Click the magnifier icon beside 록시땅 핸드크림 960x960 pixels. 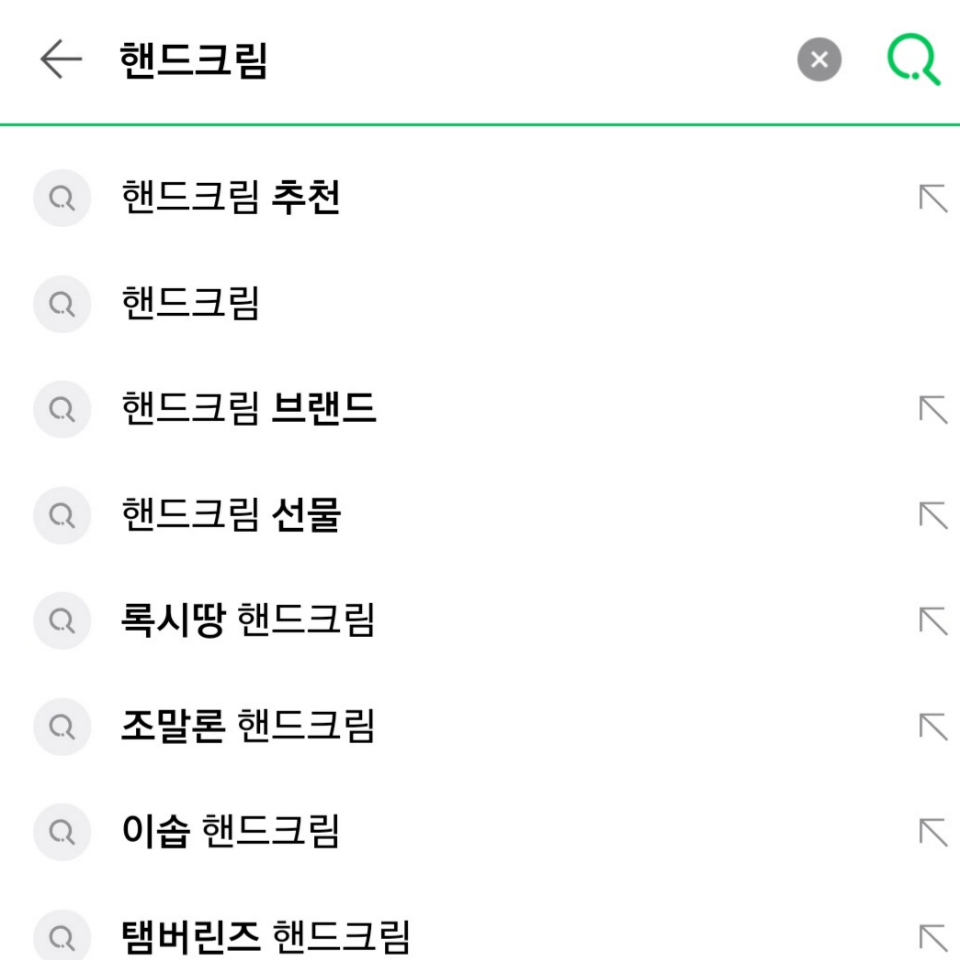[x=62, y=620]
